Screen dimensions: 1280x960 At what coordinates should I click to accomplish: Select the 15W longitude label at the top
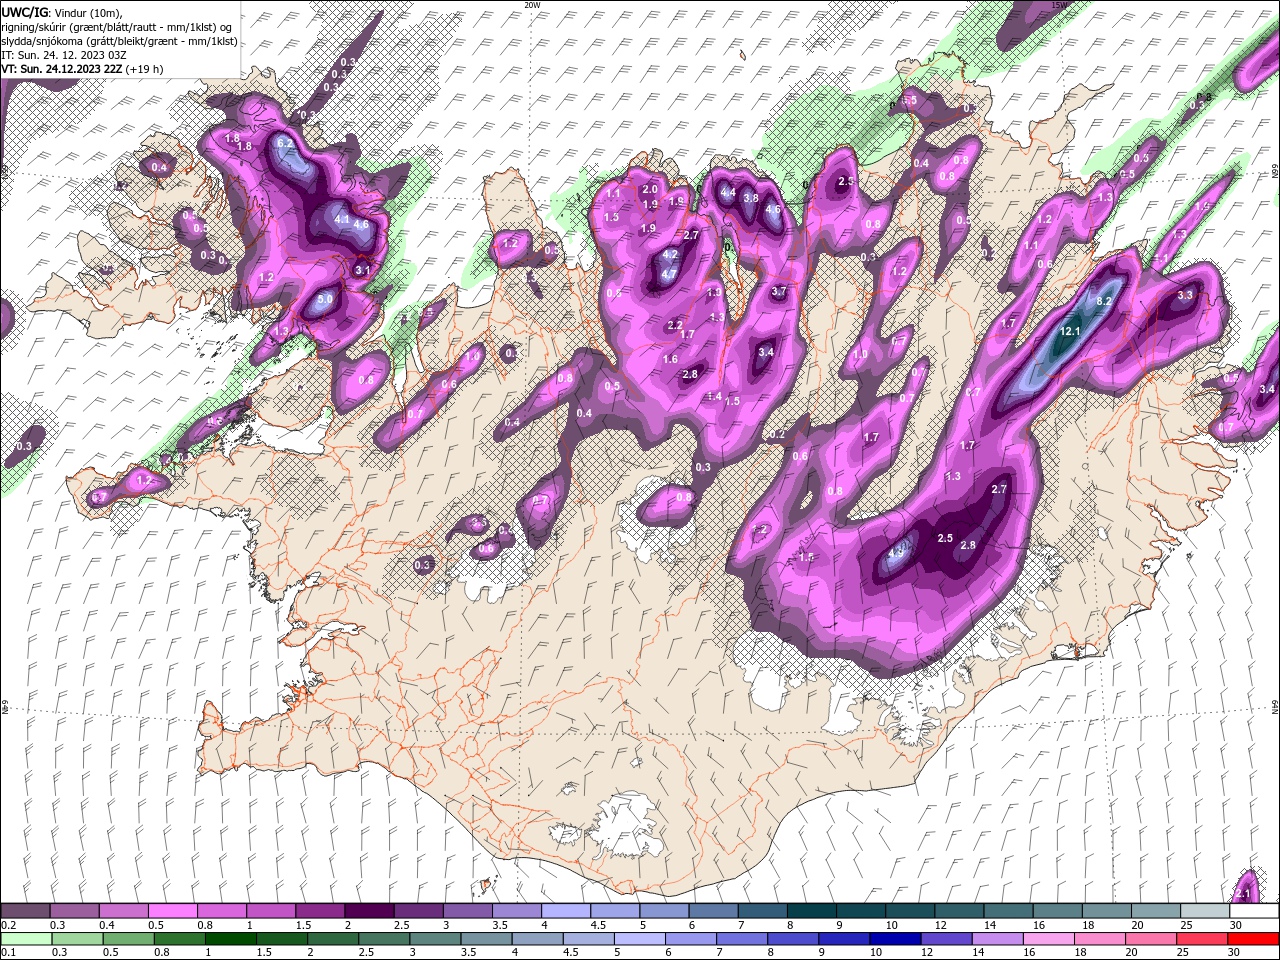[1060, 5]
